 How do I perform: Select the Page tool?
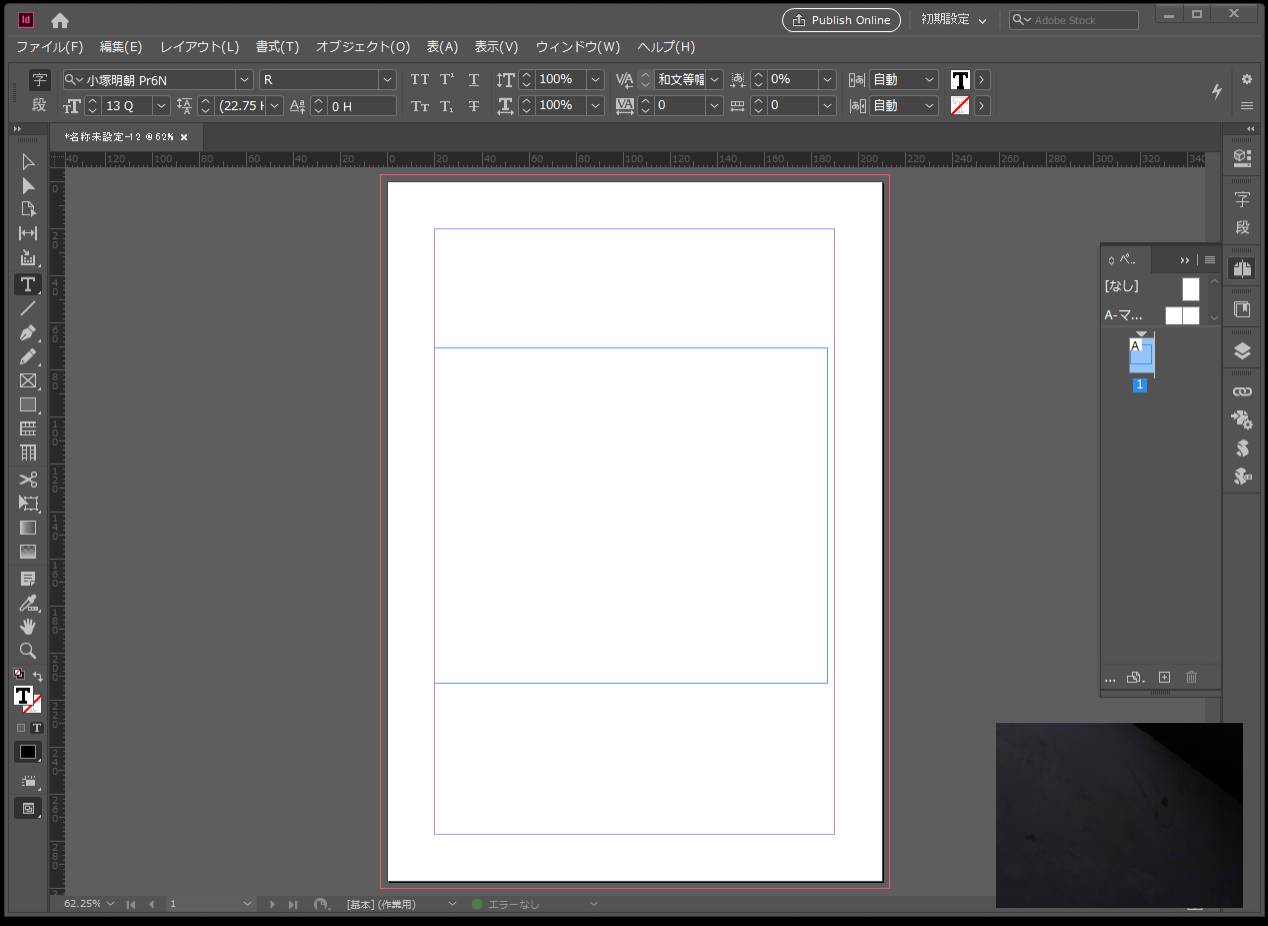pos(28,209)
